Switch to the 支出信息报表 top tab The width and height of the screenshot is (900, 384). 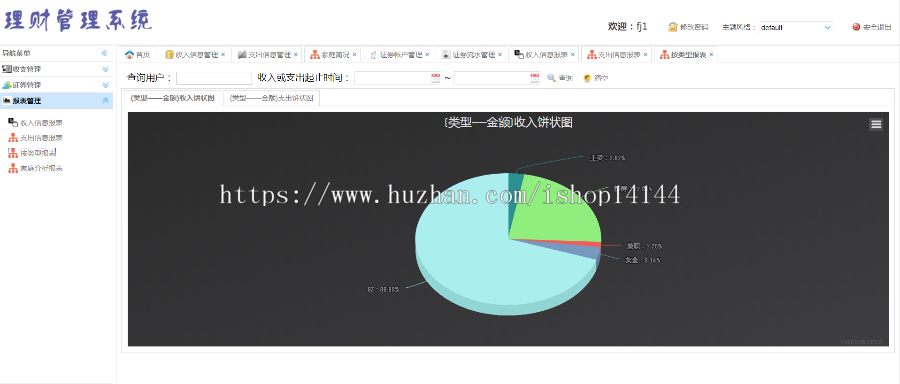(614, 55)
